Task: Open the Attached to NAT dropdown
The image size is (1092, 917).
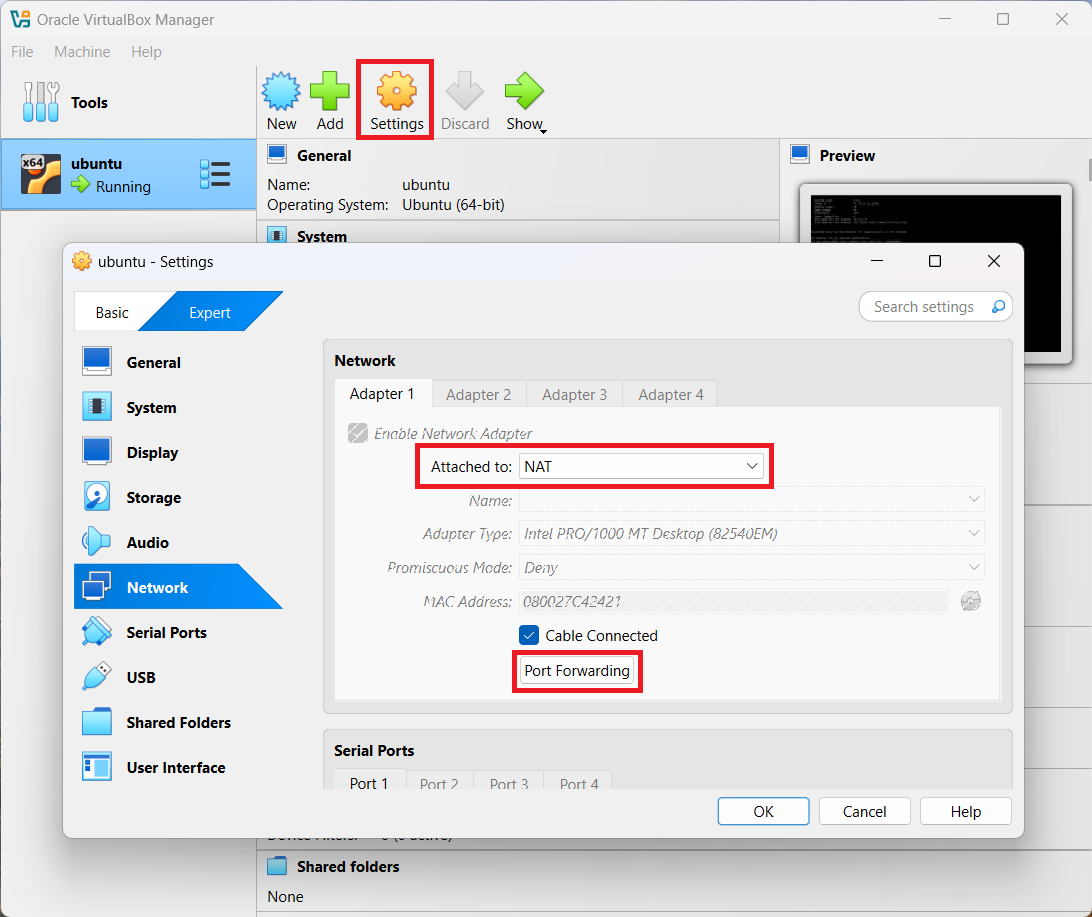Action: click(641, 467)
